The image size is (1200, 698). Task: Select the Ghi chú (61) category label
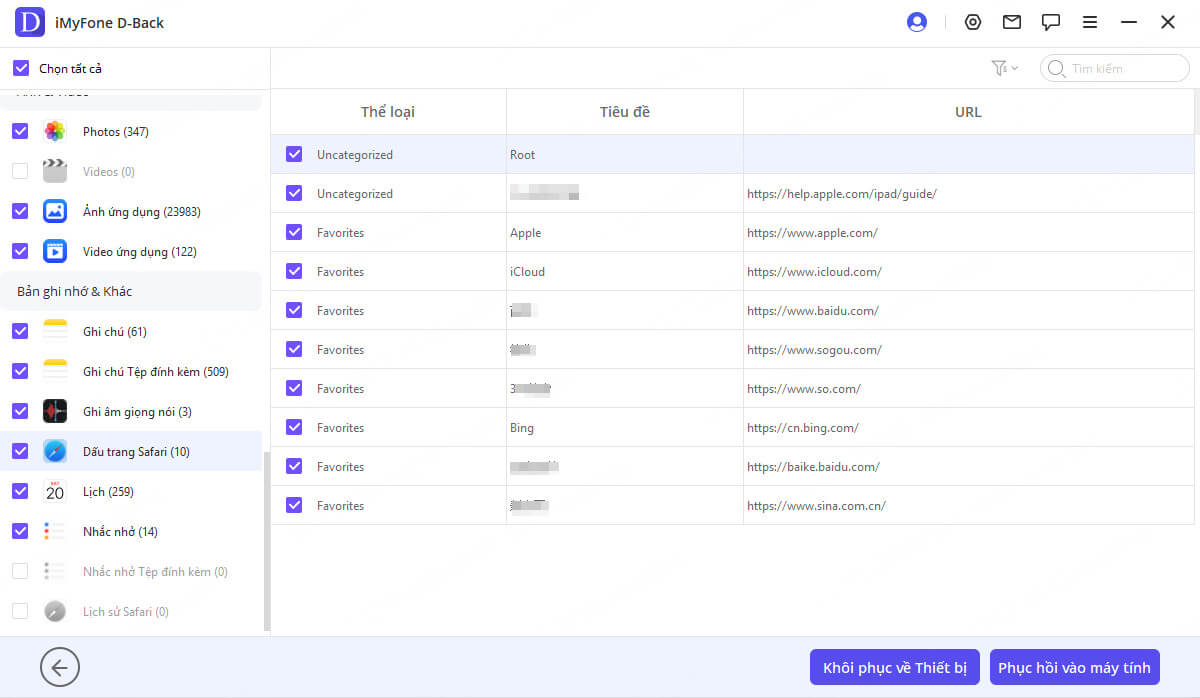(x=115, y=332)
